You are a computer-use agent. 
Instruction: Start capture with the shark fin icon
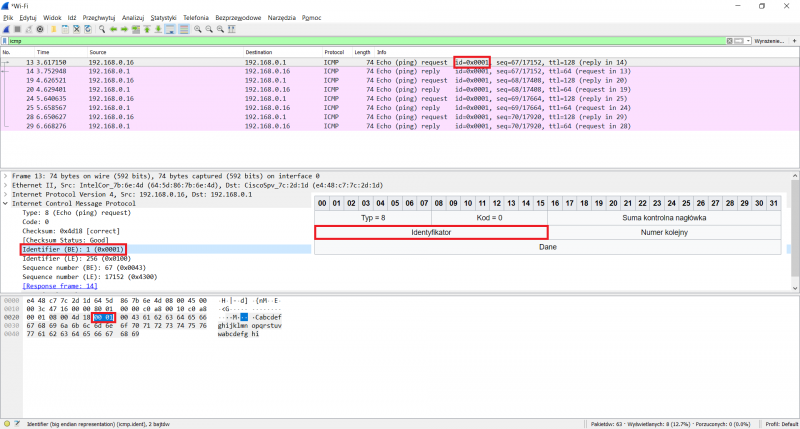pyautogui.click(x=6, y=29)
